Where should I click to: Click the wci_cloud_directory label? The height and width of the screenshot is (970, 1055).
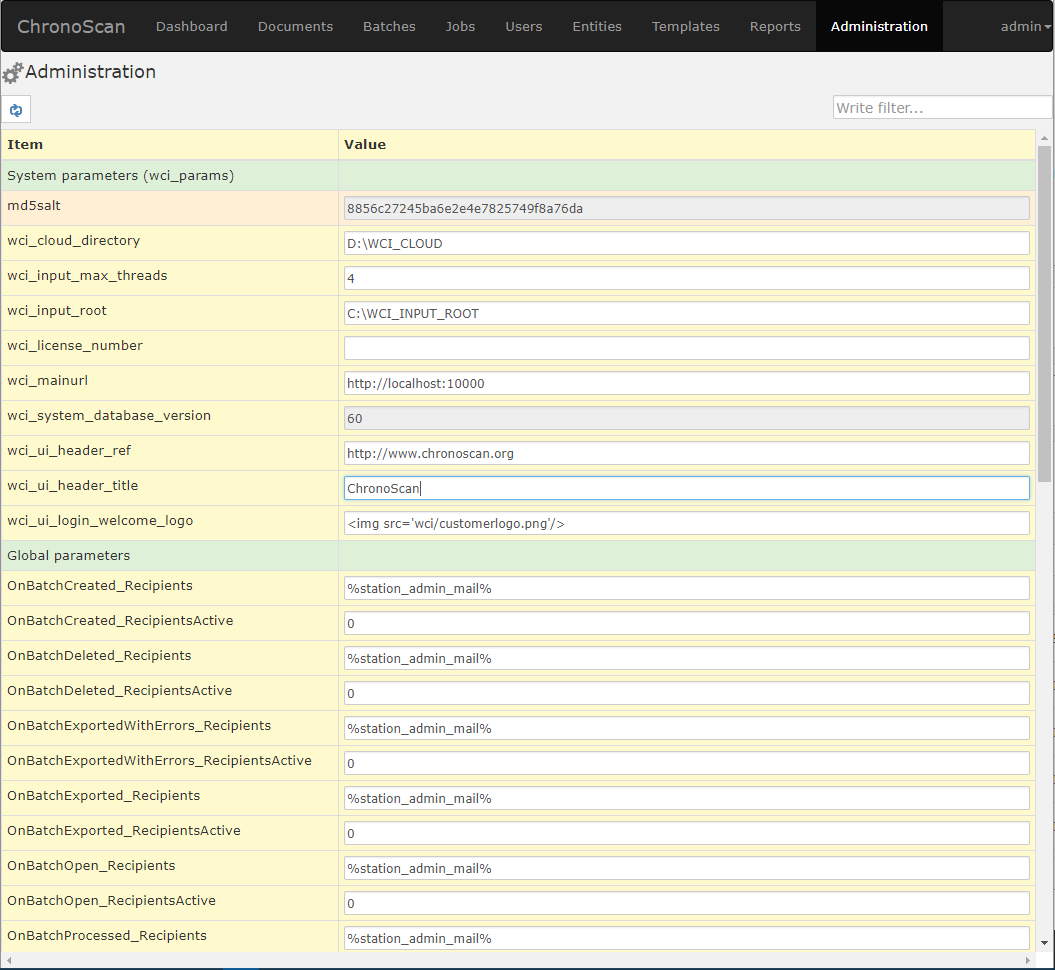coord(73,241)
